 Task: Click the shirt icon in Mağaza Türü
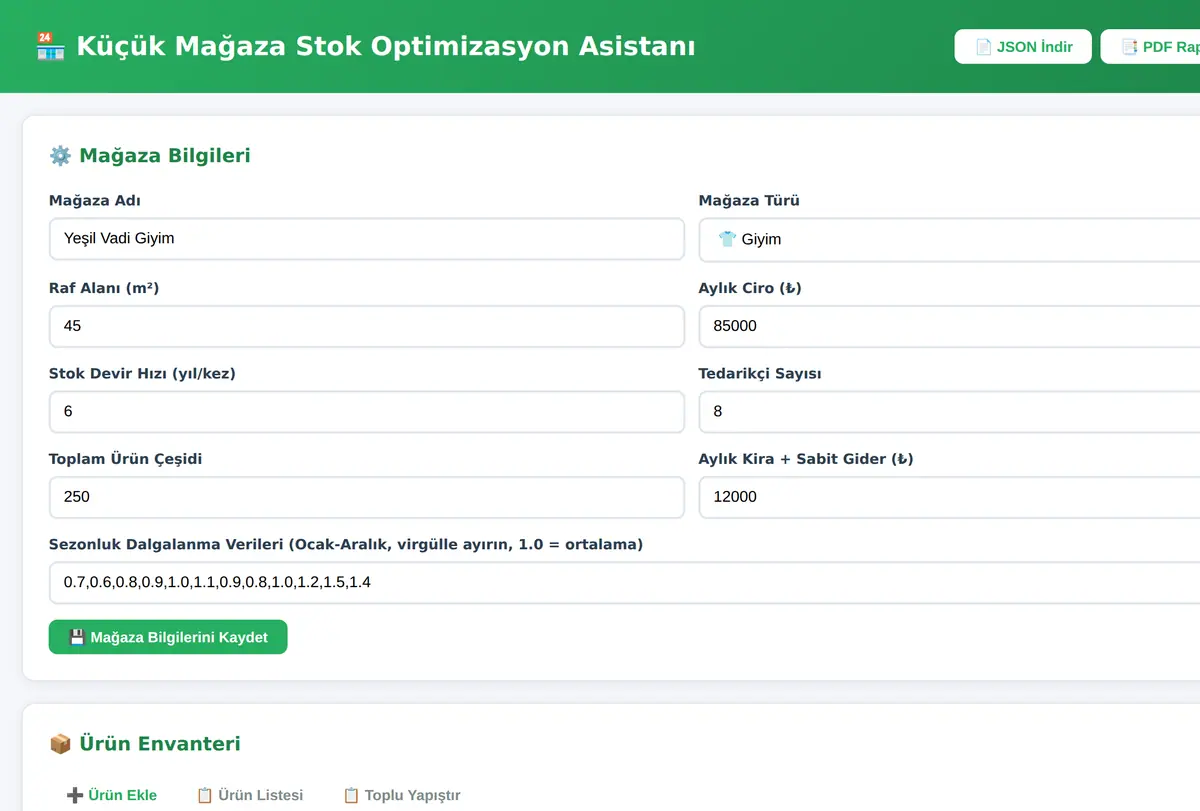727,239
